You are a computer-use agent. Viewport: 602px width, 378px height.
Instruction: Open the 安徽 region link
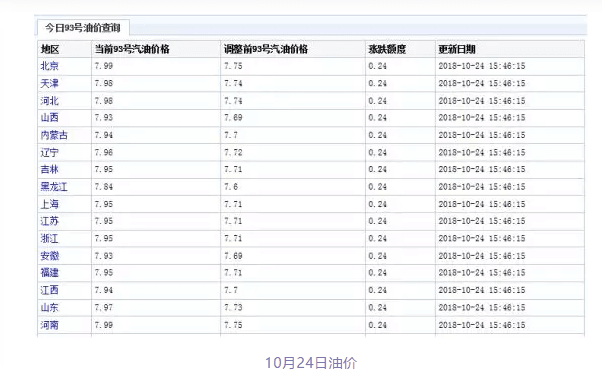tap(50, 256)
